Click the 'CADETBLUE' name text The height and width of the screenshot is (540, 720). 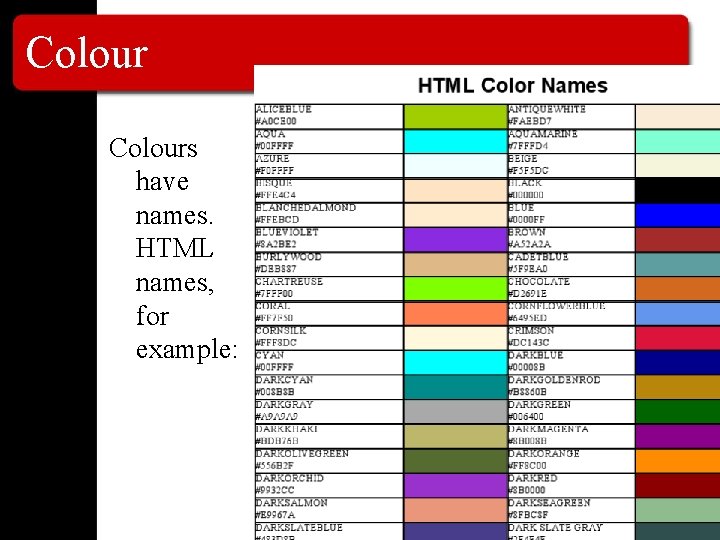538,257
